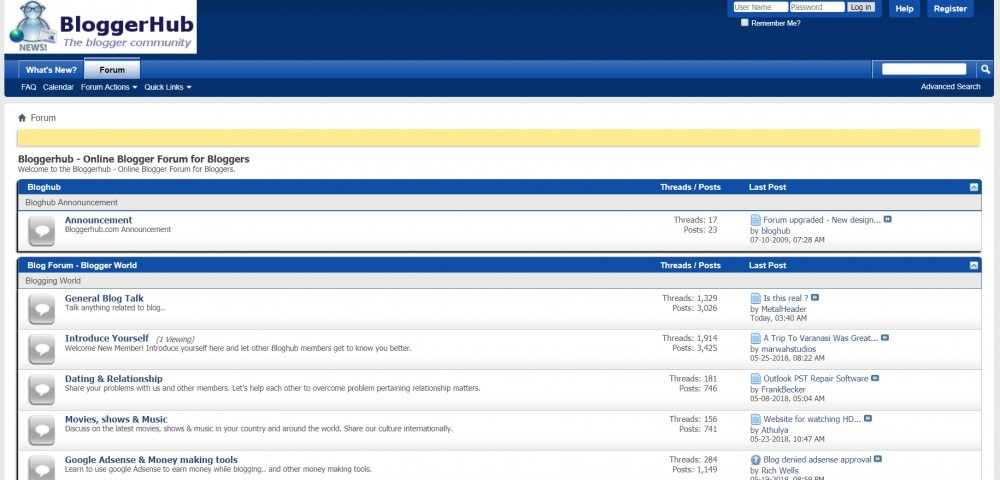Collapse the Blog Forum - Blogger World section

[974, 266]
